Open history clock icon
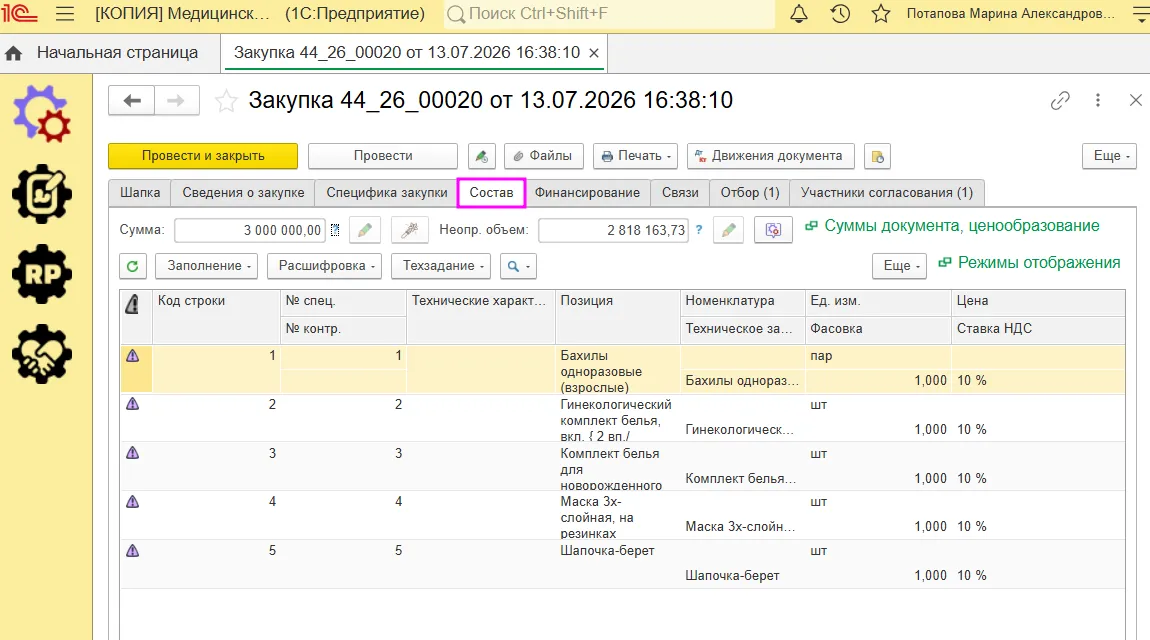This screenshot has width=1150, height=640. (x=840, y=13)
